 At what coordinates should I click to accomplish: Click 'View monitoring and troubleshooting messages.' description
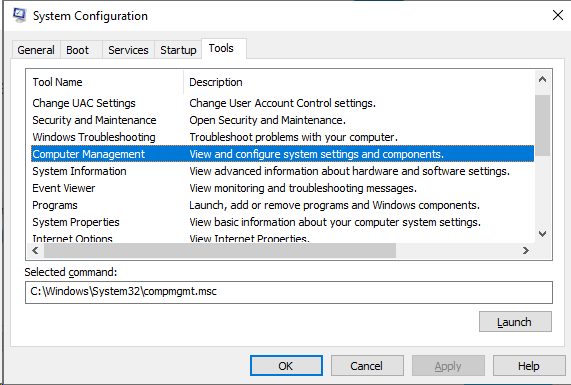[303, 188]
